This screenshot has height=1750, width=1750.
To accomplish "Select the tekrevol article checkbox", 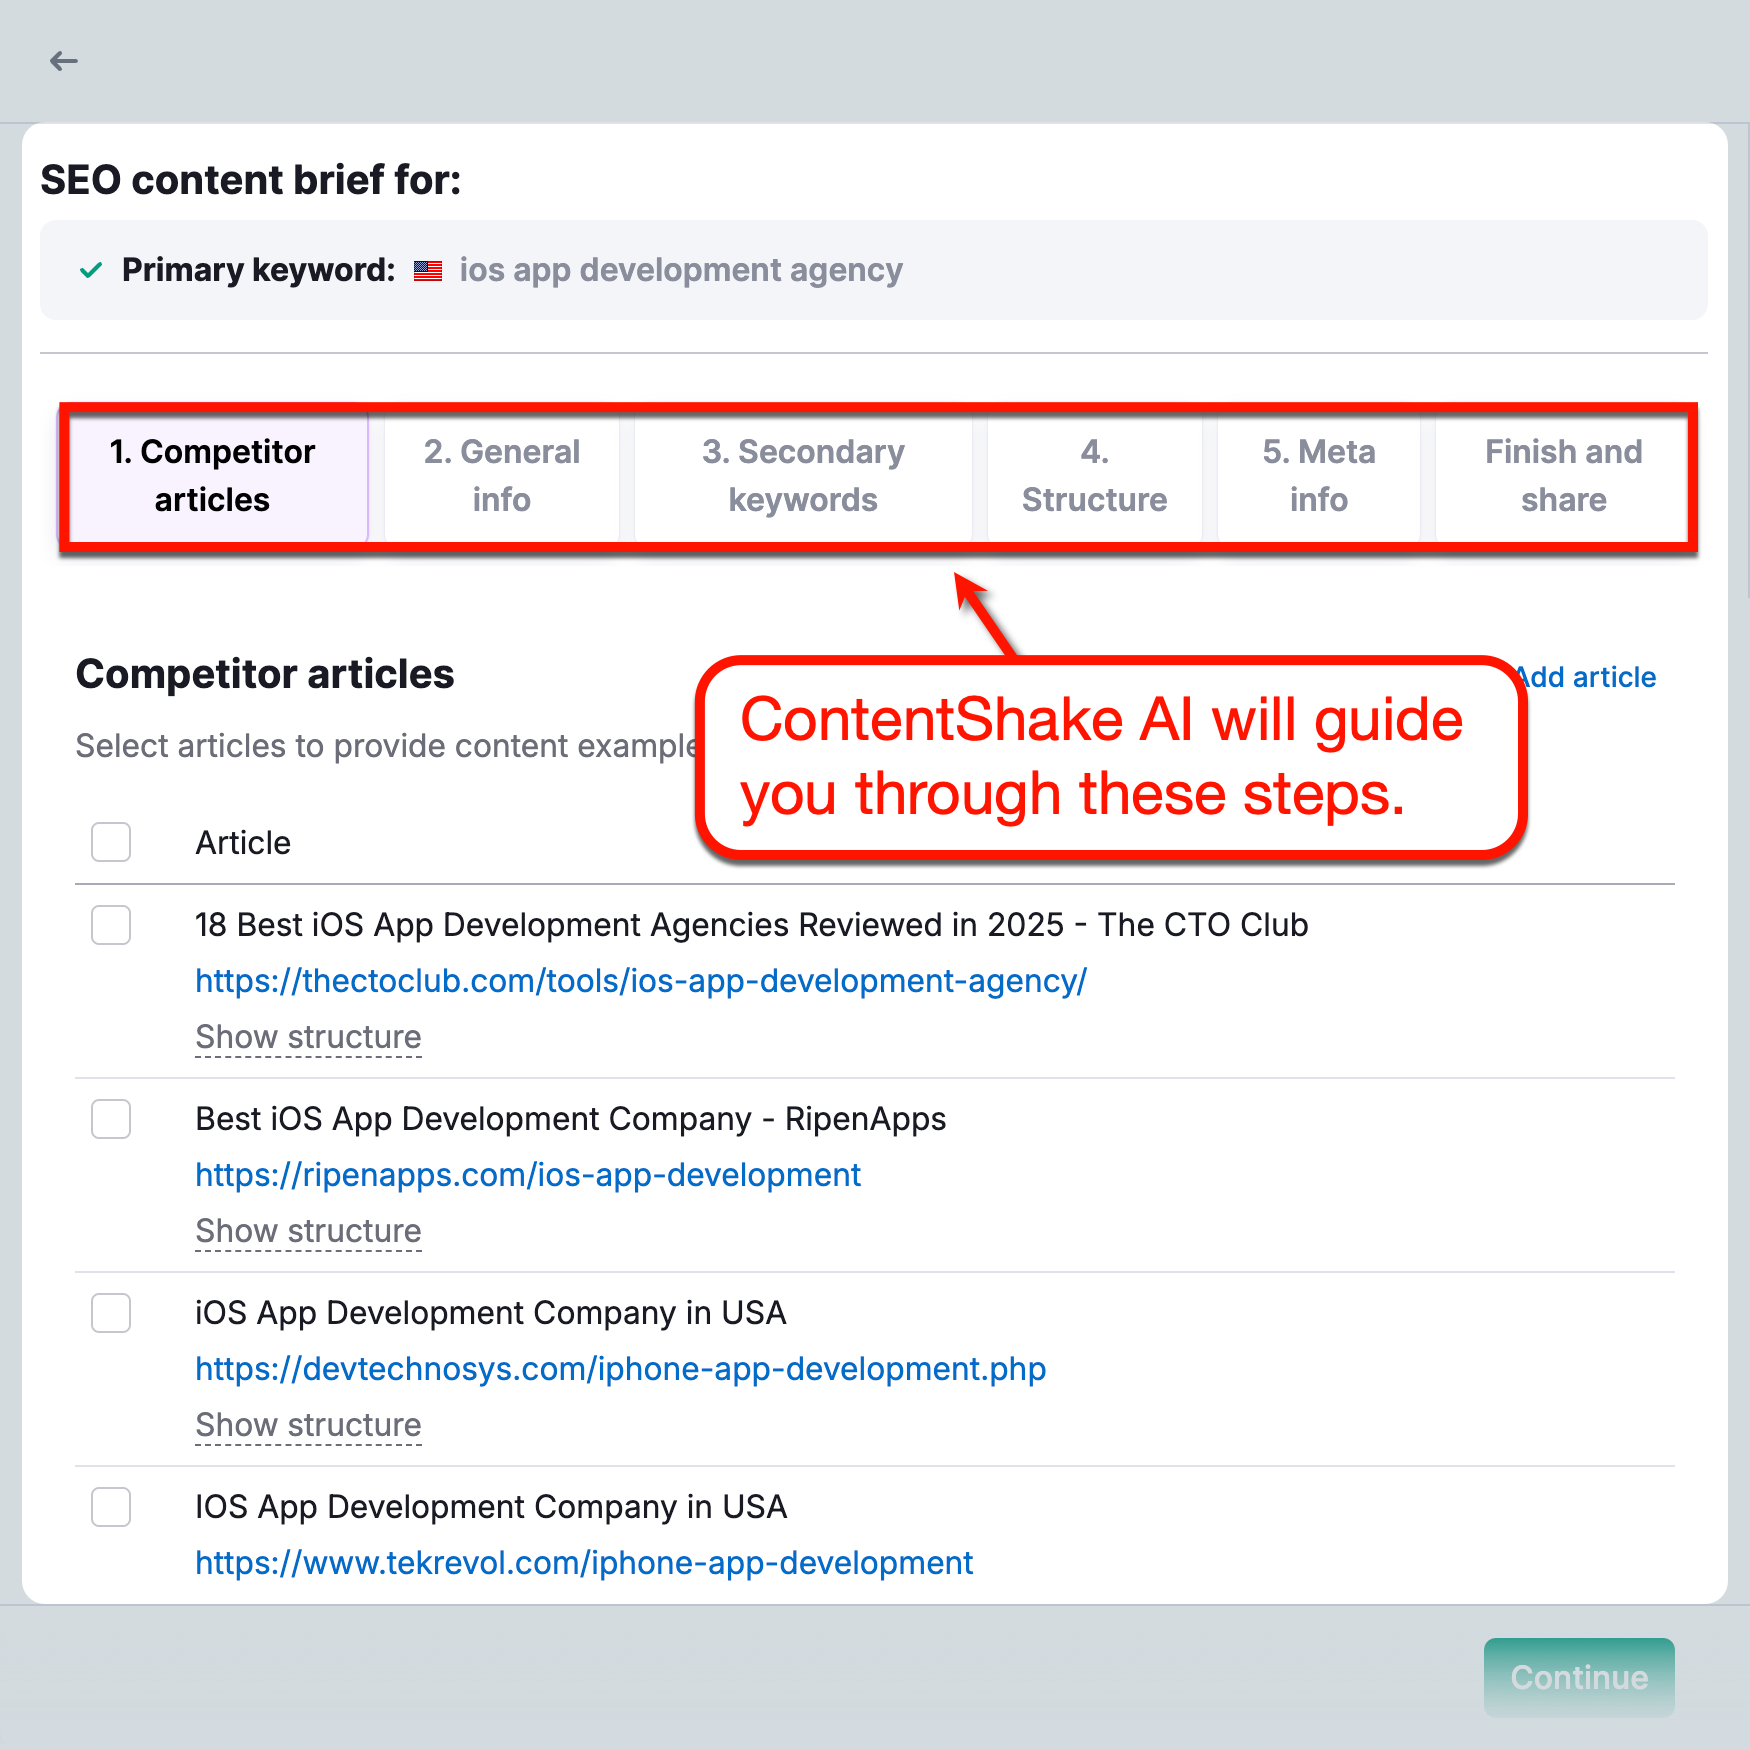I will [x=110, y=1507].
